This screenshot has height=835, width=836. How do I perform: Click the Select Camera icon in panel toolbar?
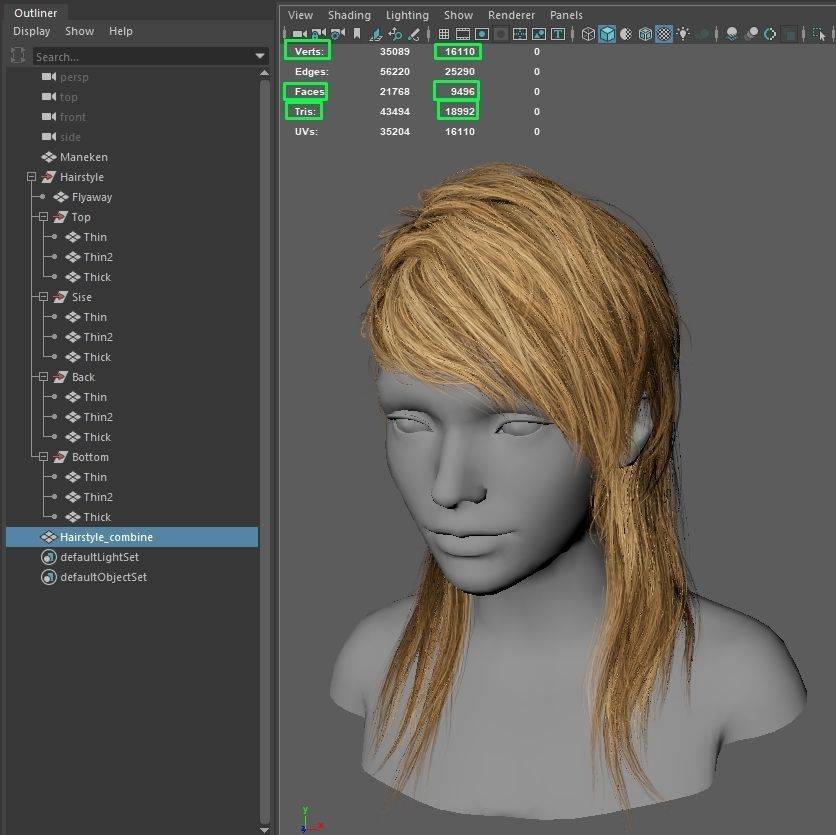click(300, 34)
